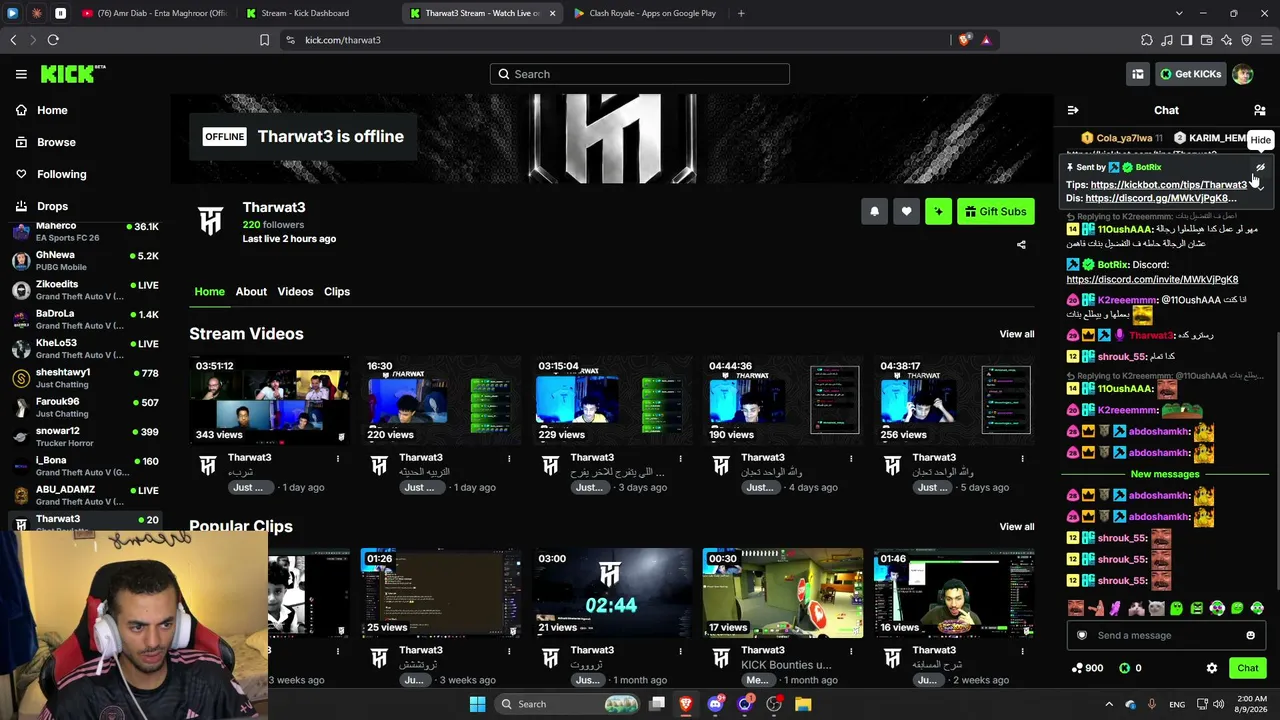Open the drops inventory box icon in header
Image resolution: width=1280 pixels, height=720 pixels.
[x=1138, y=74]
